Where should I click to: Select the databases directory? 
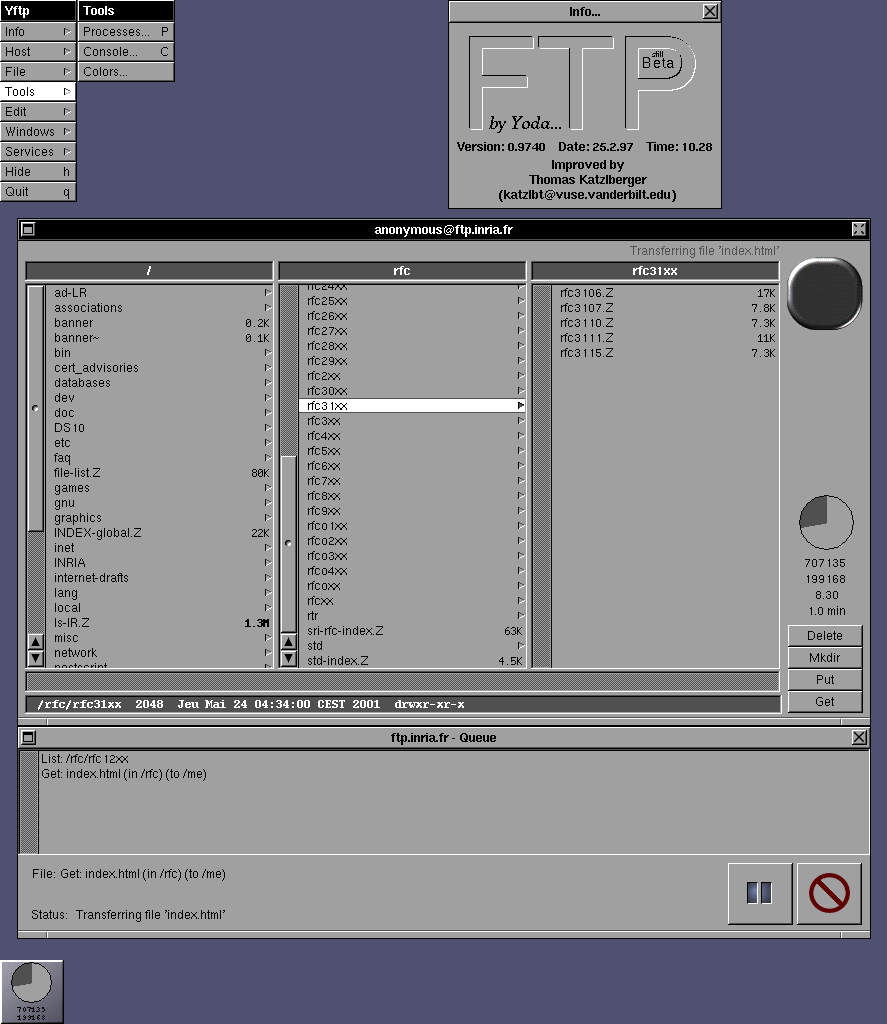click(159, 383)
